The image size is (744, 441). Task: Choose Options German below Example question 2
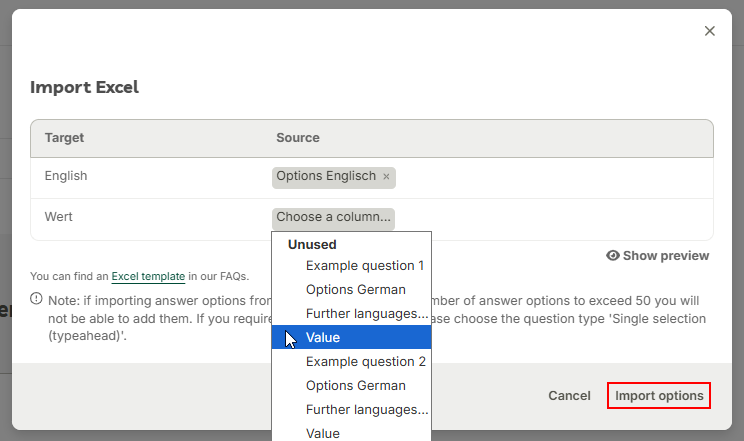tap(352, 385)
